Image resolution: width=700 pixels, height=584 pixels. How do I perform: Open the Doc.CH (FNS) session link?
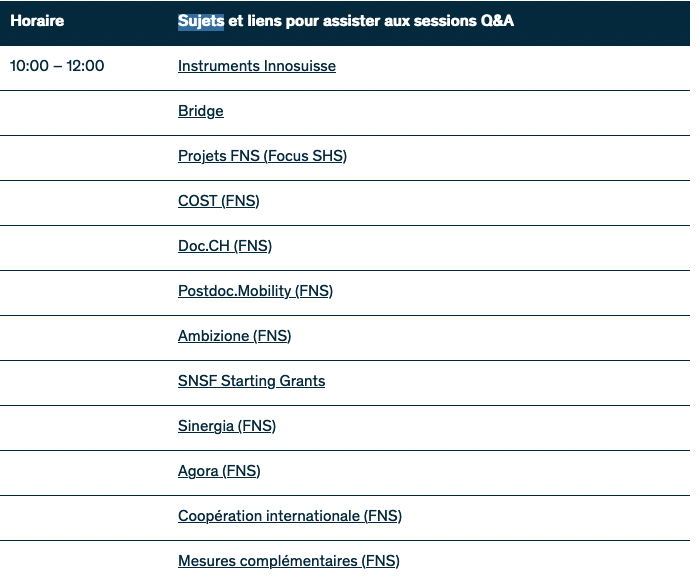(x=225, y=246)
